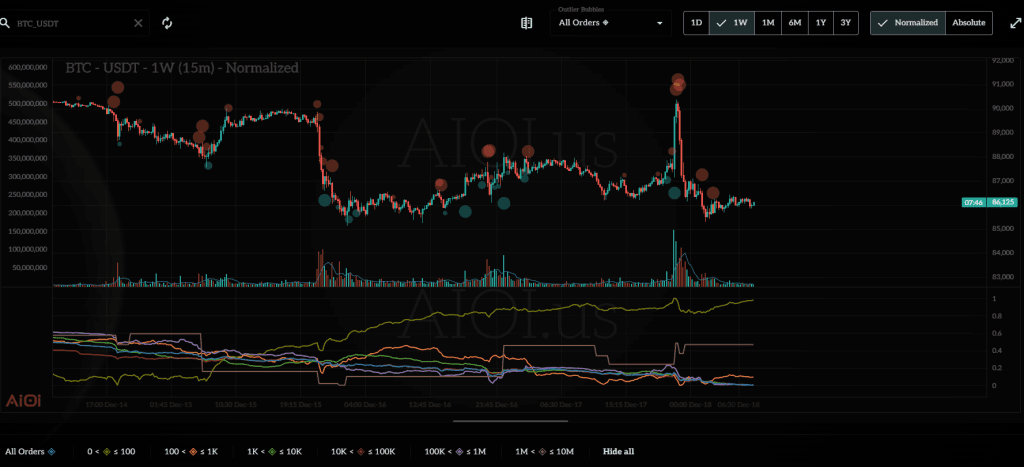
Task: Toggle the All Orders legend series
Action: pos(30,451)
